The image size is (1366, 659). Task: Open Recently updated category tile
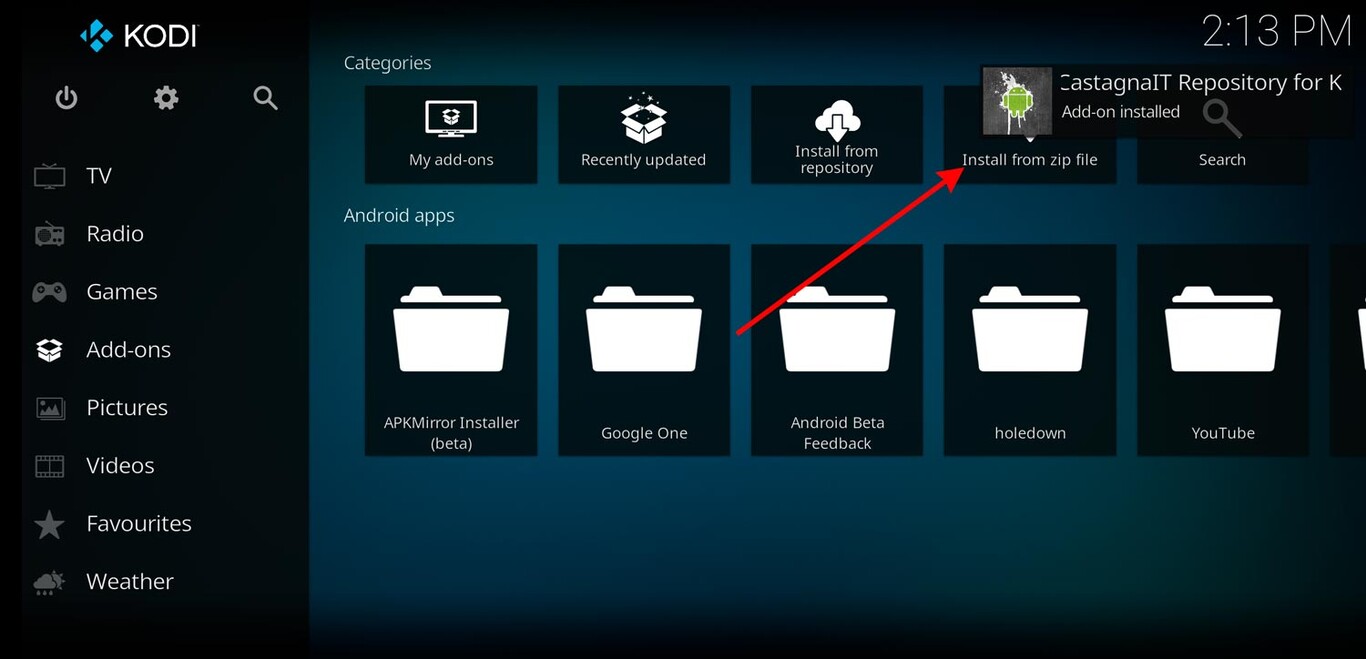coord(644,134)
